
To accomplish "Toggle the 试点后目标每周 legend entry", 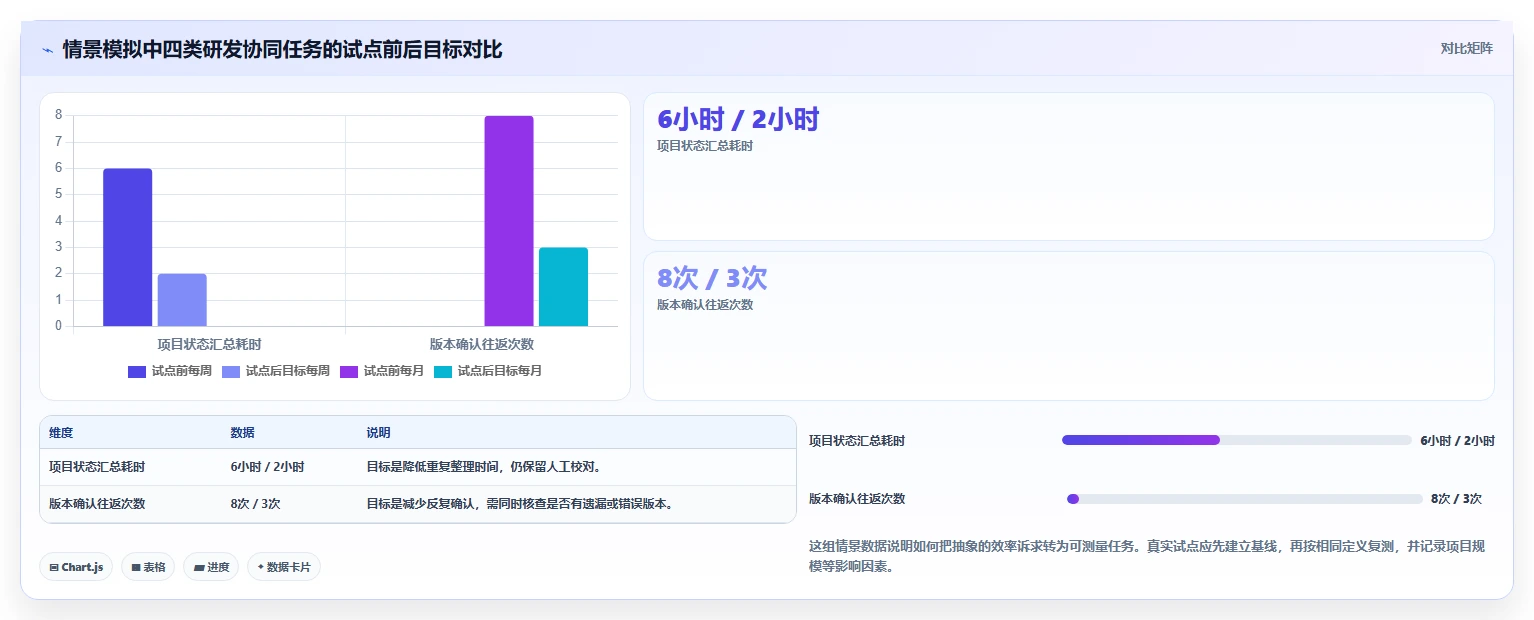I will tap(276, 371).
